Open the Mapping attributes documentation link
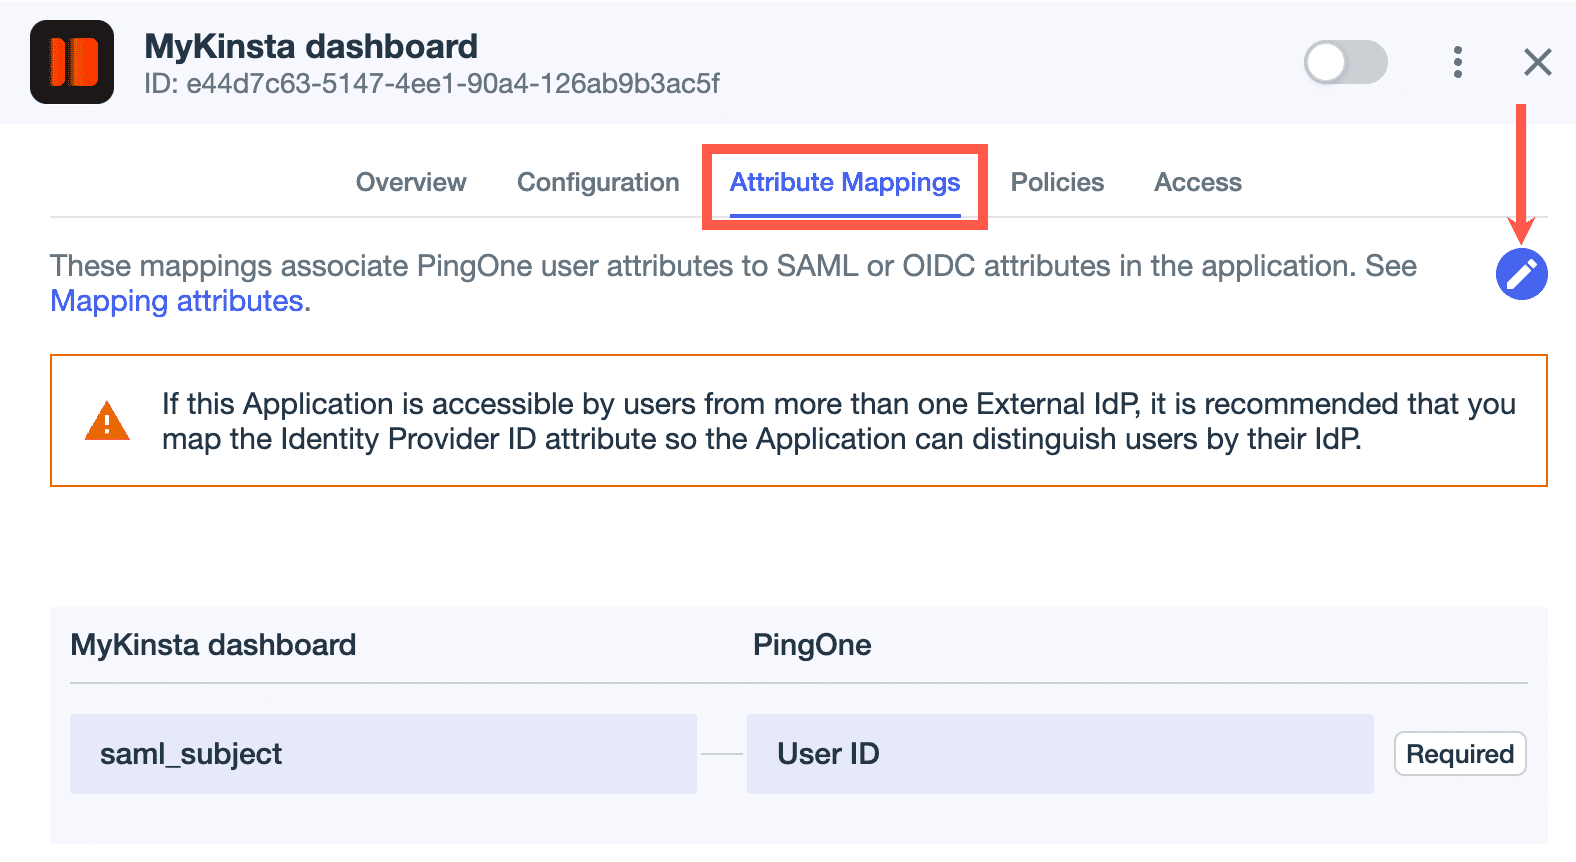Screen dimensions: 1576x862 tap(176, 300)
